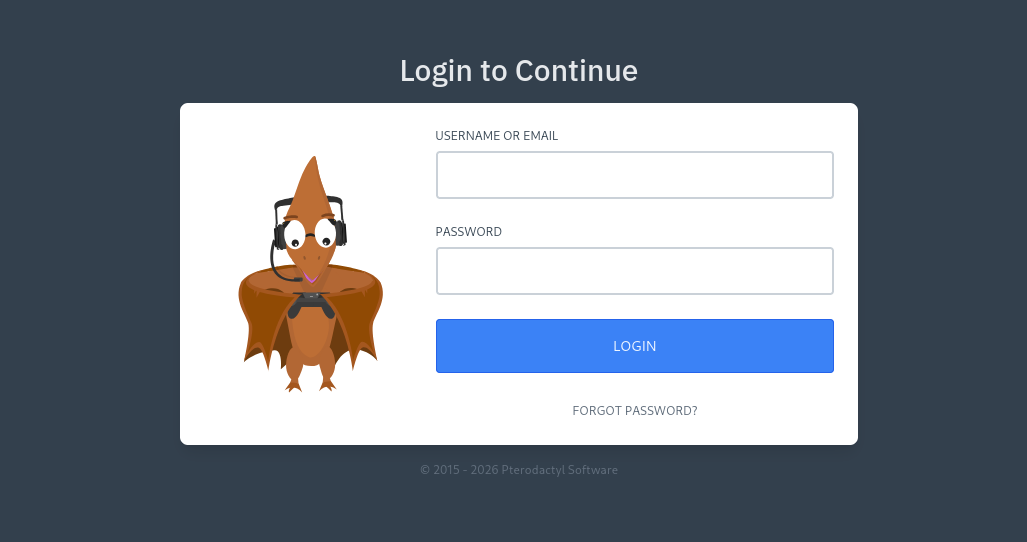Click into the Password input field

click(635, 271)
